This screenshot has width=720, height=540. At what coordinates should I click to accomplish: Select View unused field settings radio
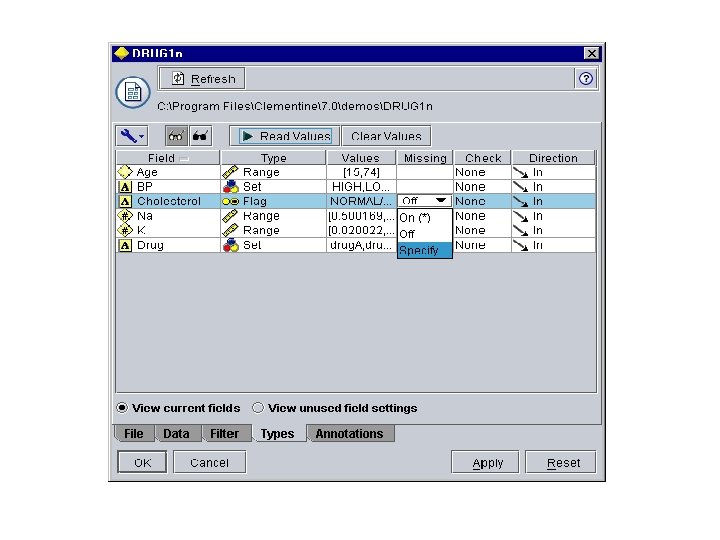tap(258, 408)
